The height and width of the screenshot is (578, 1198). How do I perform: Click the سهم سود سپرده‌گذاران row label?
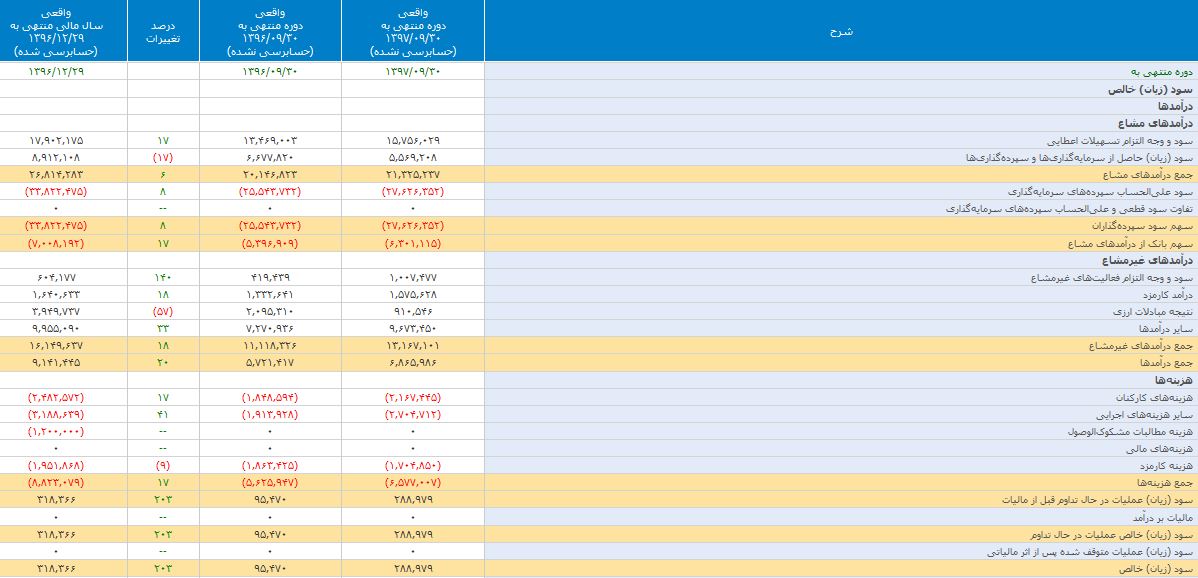(x=1134, y=226)
